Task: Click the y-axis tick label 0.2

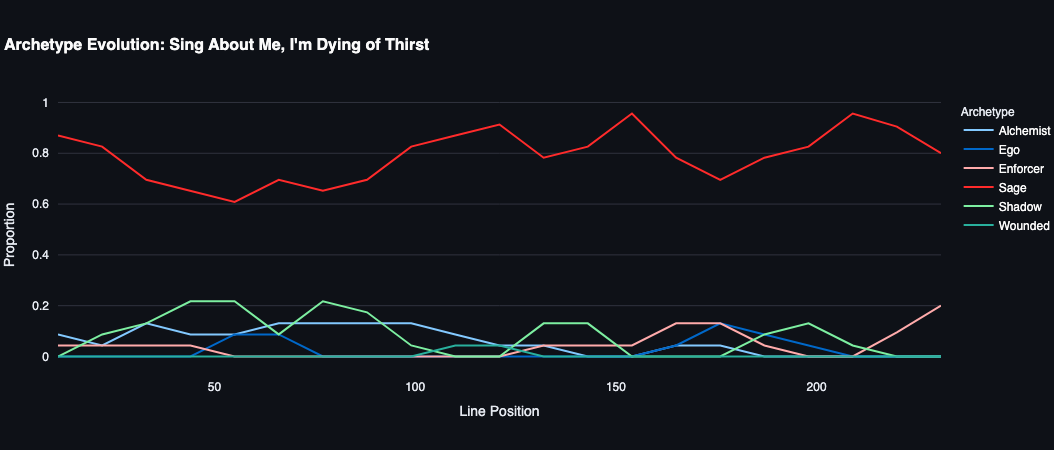Action: (39, 306)
